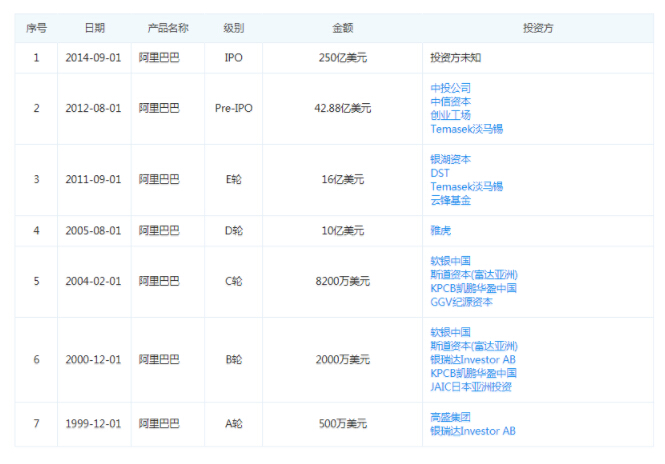Screen dimensions: 665x464
Task: Click Temasek淡马锡 in the Pre-IPO row
Action: pos(466,129)
